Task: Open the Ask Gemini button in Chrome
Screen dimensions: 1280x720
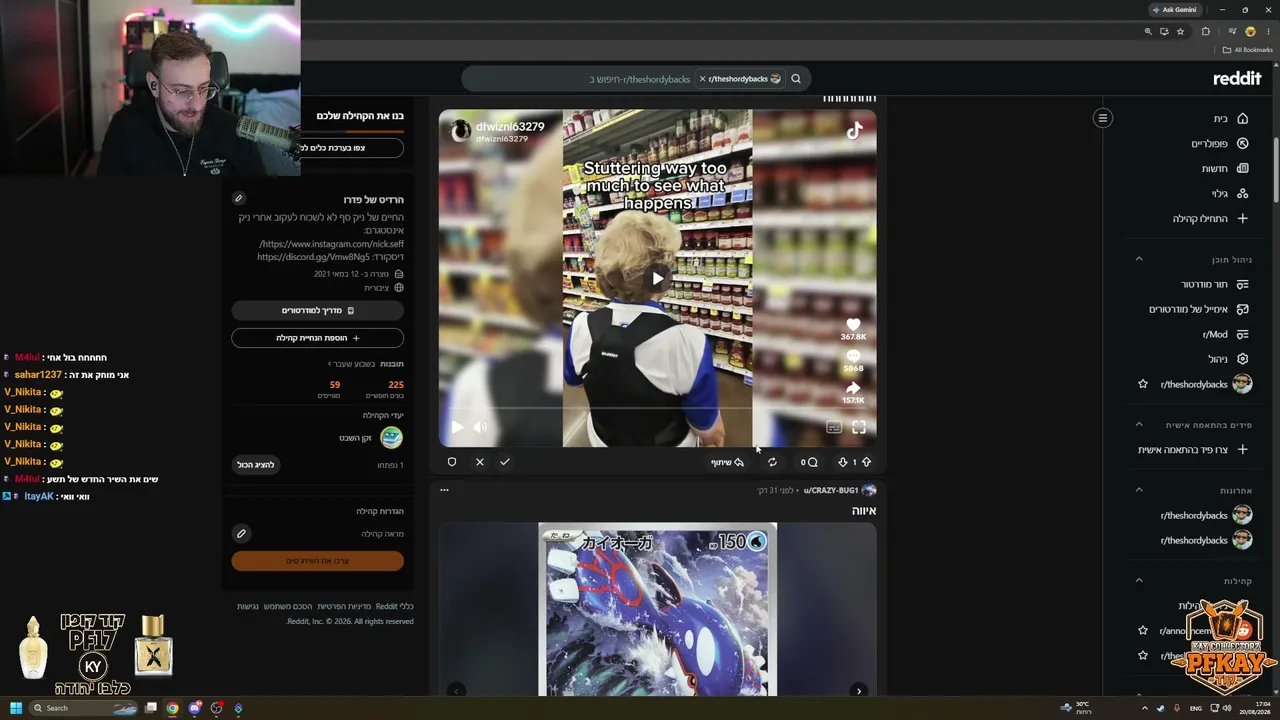Action: click(1175, 9)
